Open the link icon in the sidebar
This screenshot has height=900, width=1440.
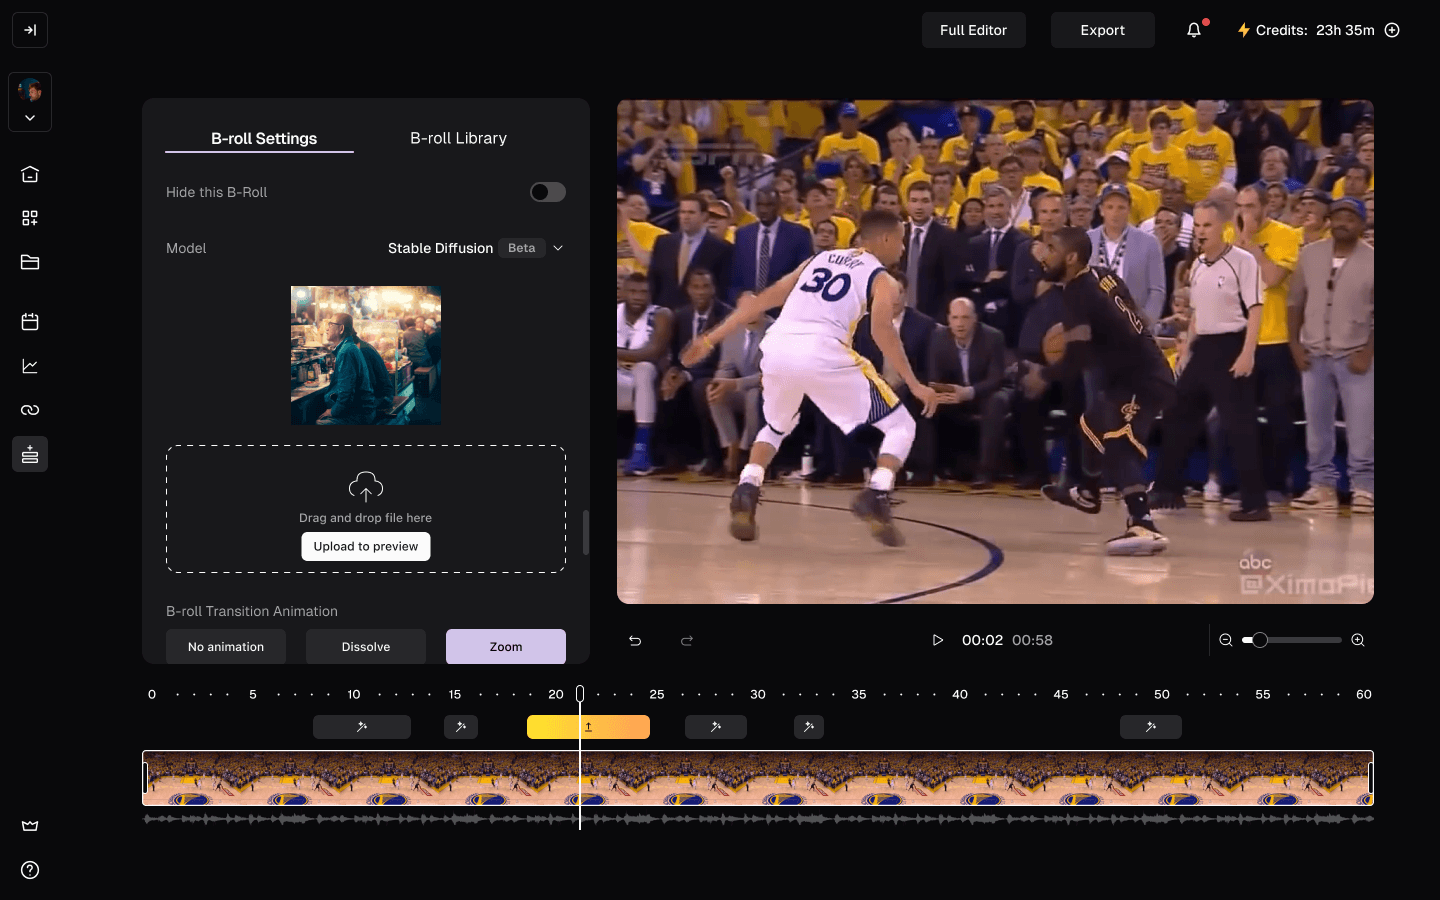30,410
